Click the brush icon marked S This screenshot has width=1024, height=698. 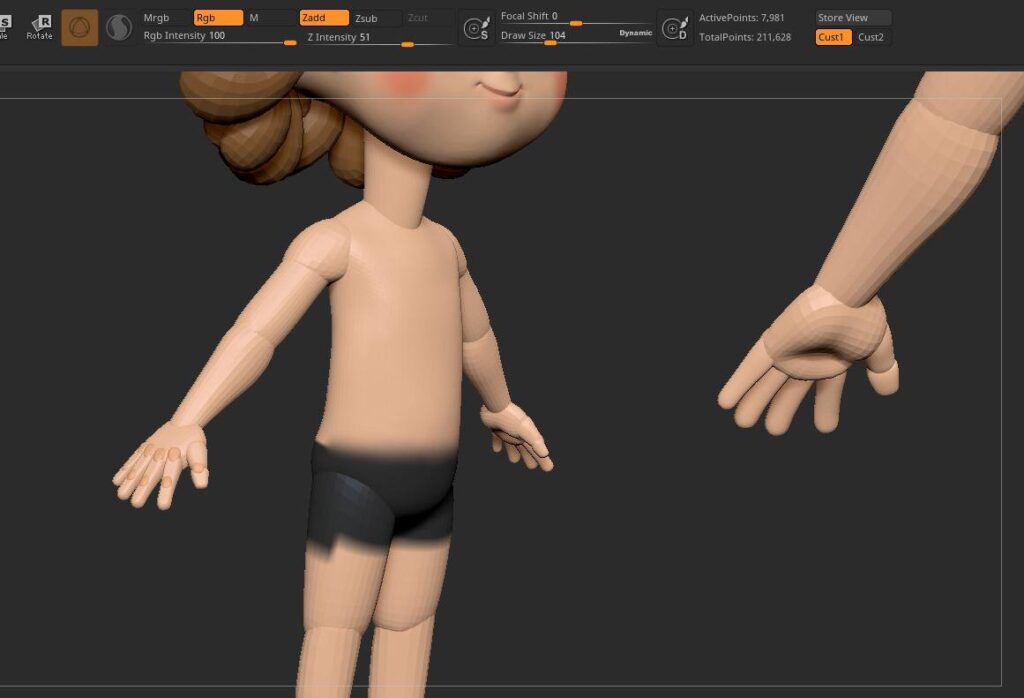tap(477, 29)
